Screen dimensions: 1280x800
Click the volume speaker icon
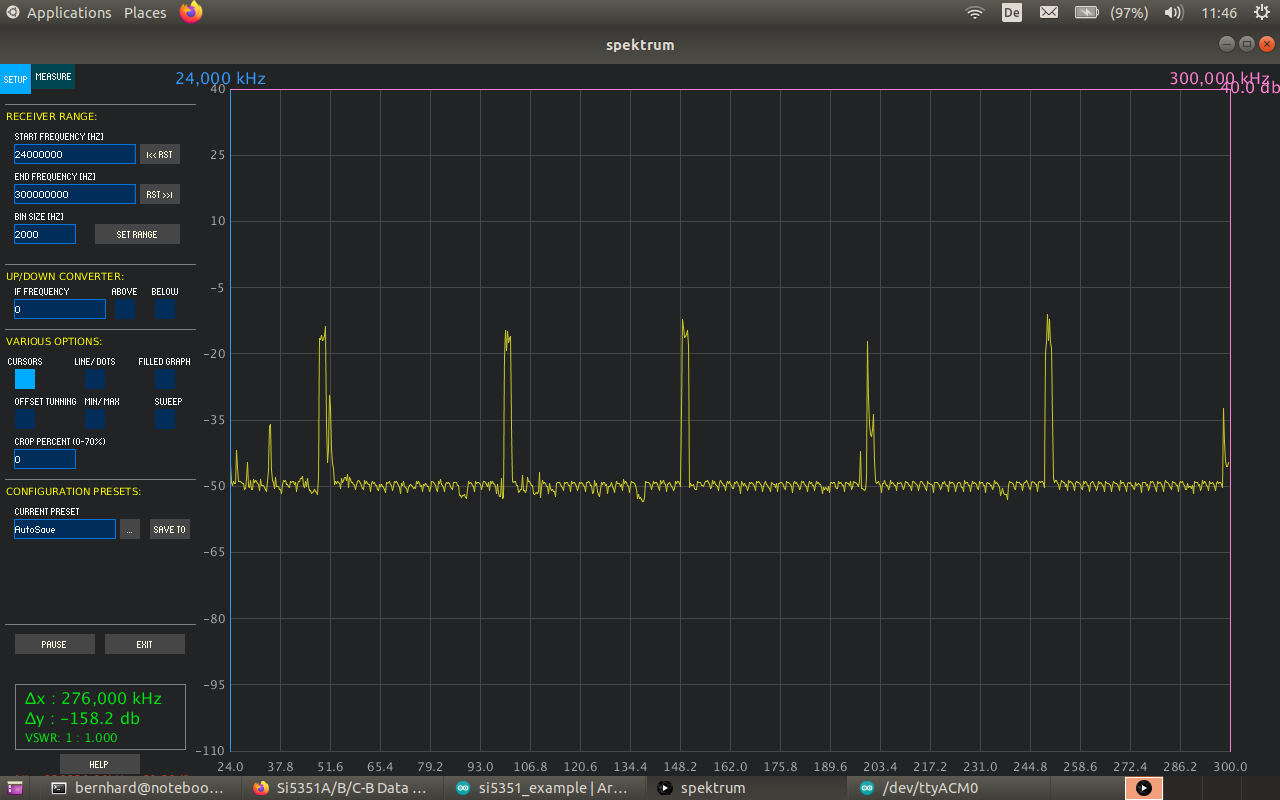(x=1174, y=13)
